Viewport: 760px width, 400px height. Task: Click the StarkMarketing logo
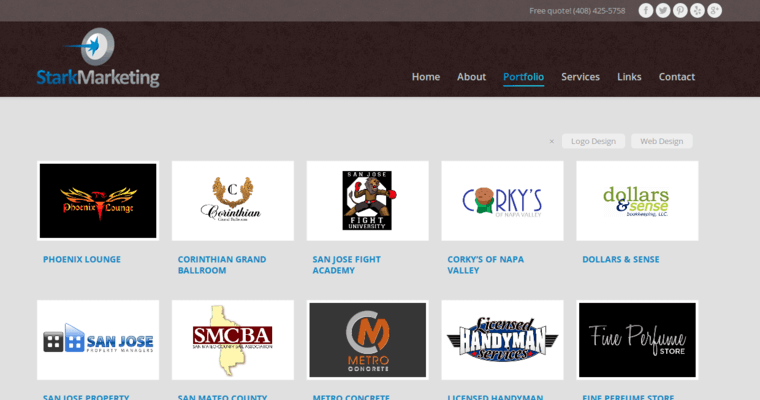click(98, 58)
